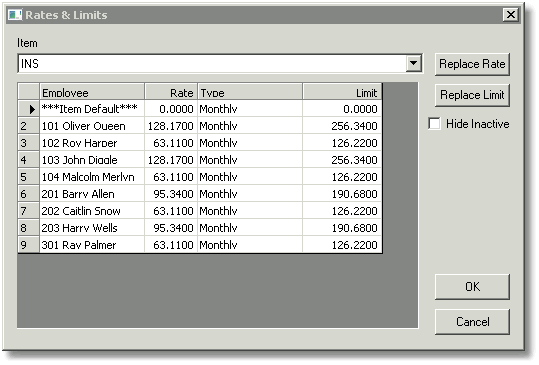Open the Item dropdown arrow
Image resolution: width=539 pixels, height=365 pixels.
coord(413,64)
